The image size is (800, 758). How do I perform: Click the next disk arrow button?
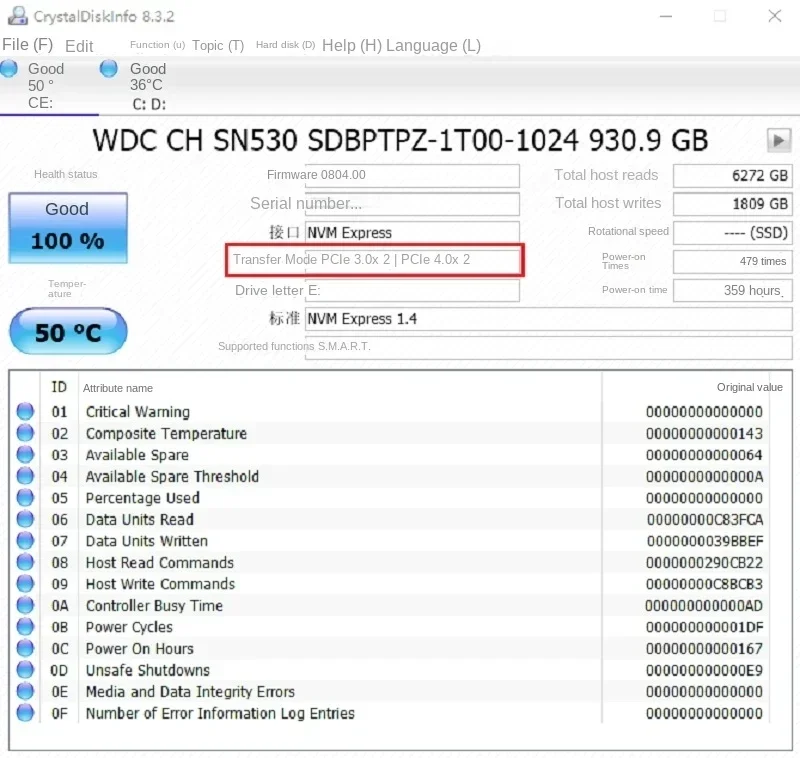pos(779,140)
